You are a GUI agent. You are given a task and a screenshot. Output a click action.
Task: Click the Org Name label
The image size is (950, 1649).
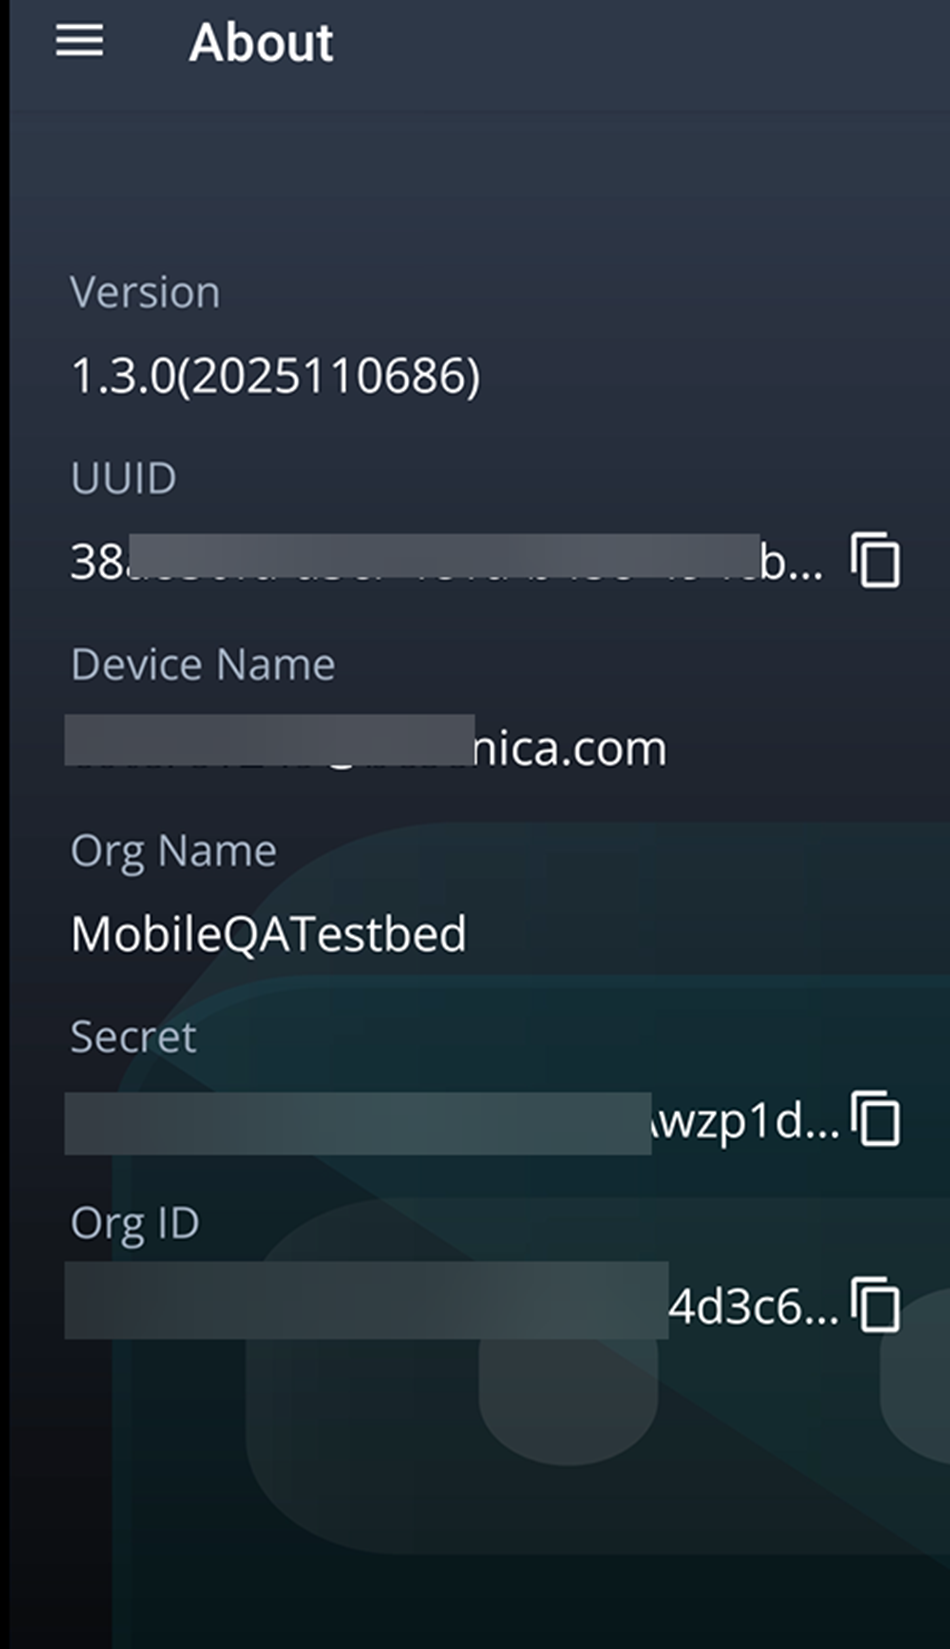pos(173,851)
